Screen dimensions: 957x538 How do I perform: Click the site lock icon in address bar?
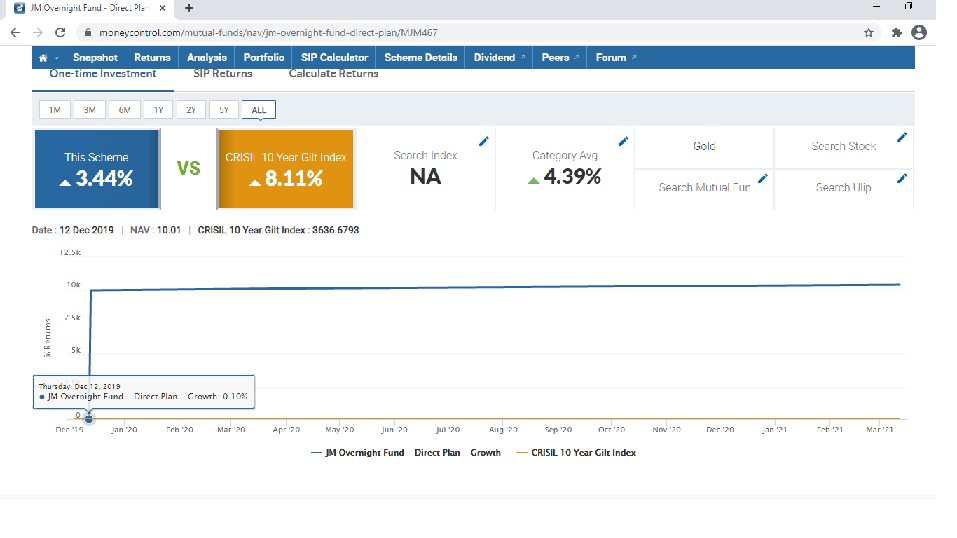click(88, 33)
